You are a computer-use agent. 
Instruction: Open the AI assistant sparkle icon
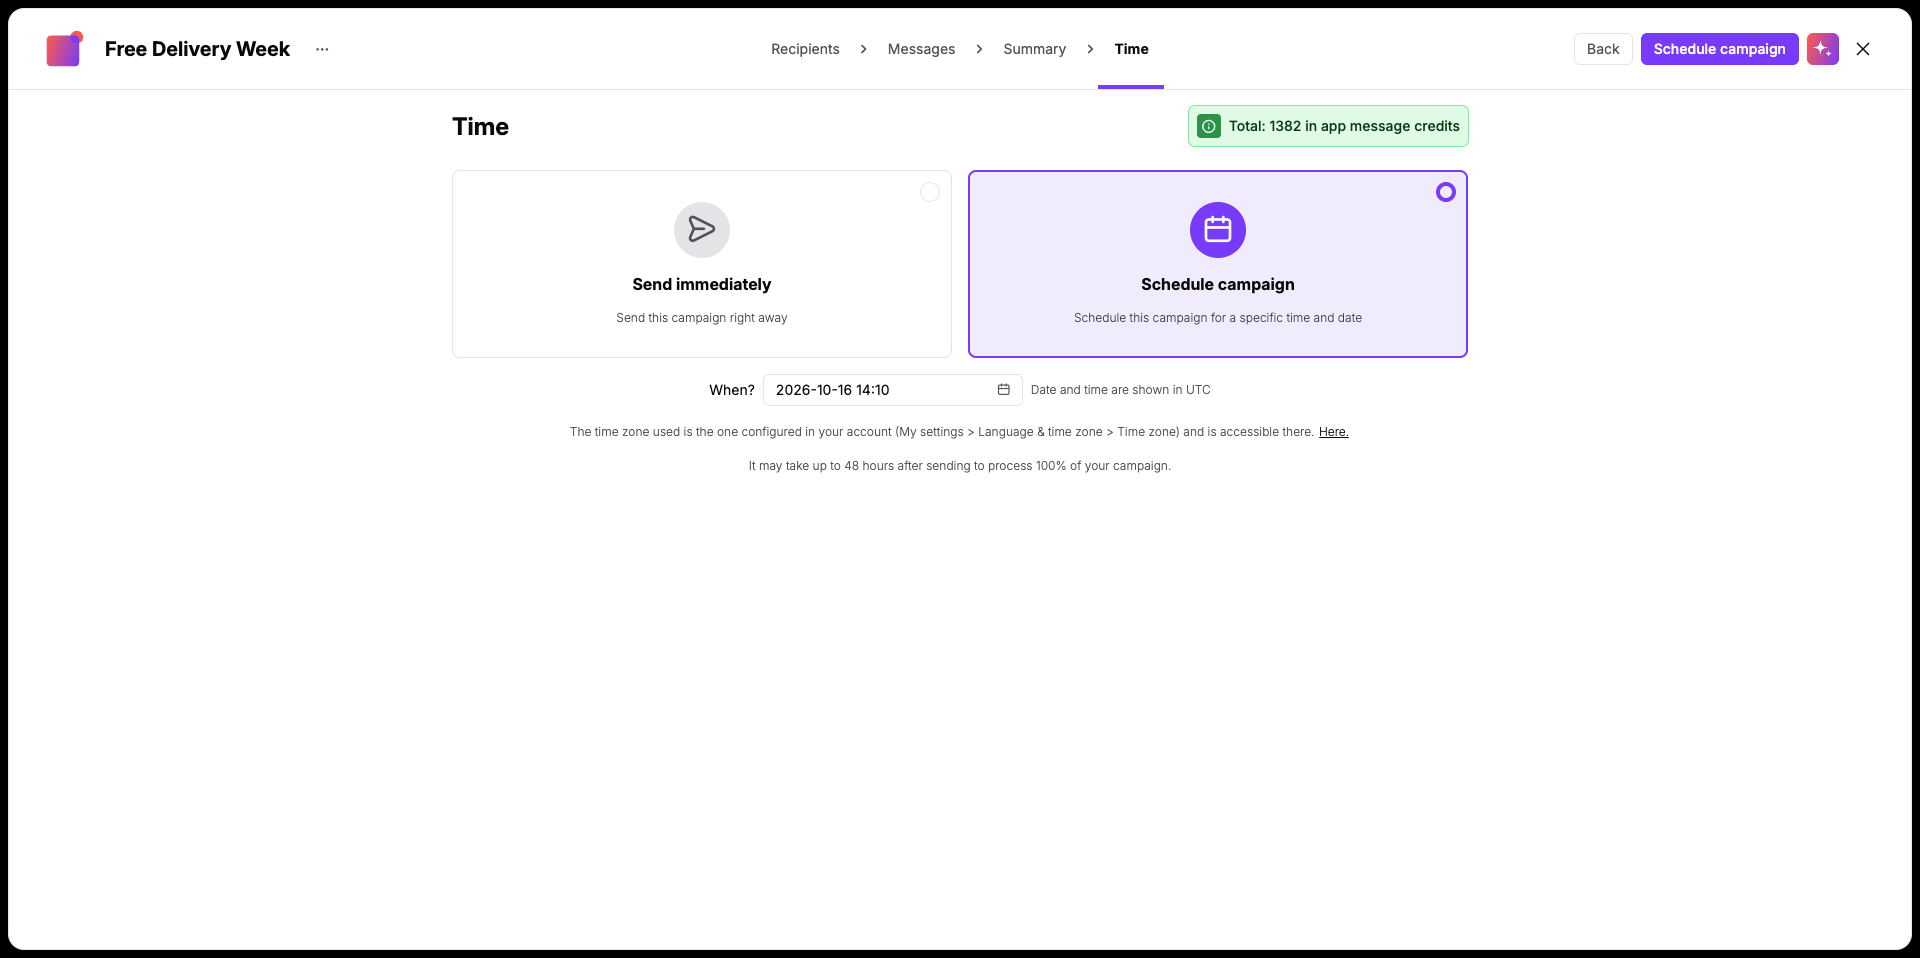coord(1822,49)
